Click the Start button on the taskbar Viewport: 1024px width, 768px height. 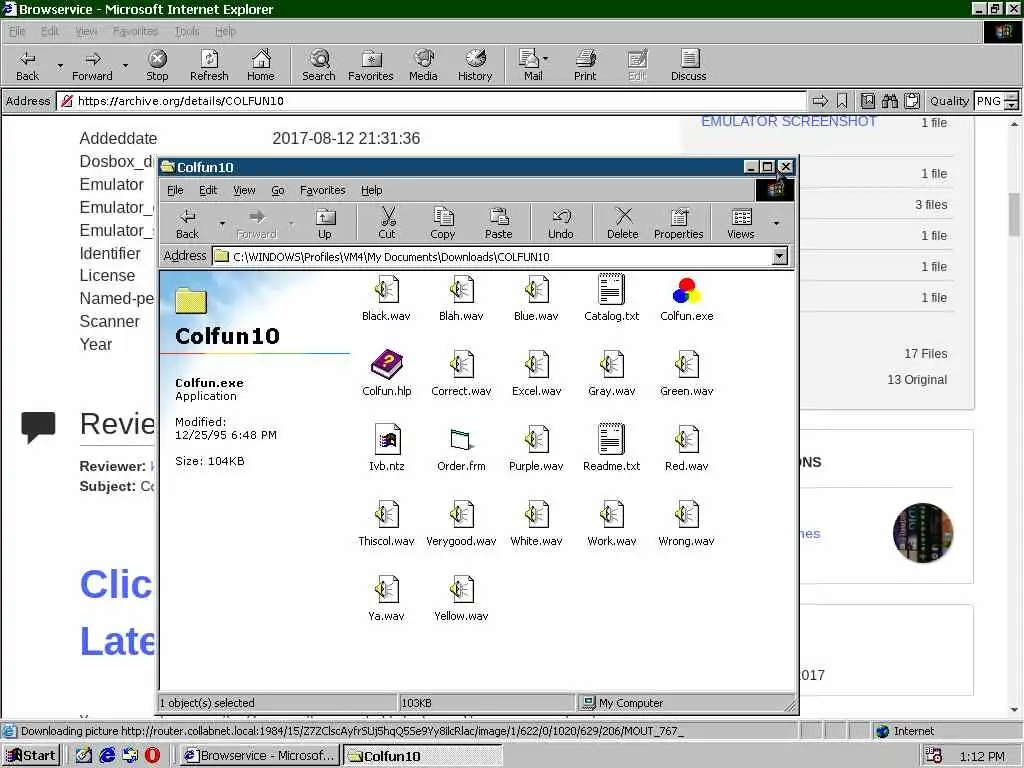pyautogui.click(x=31, y=755)
